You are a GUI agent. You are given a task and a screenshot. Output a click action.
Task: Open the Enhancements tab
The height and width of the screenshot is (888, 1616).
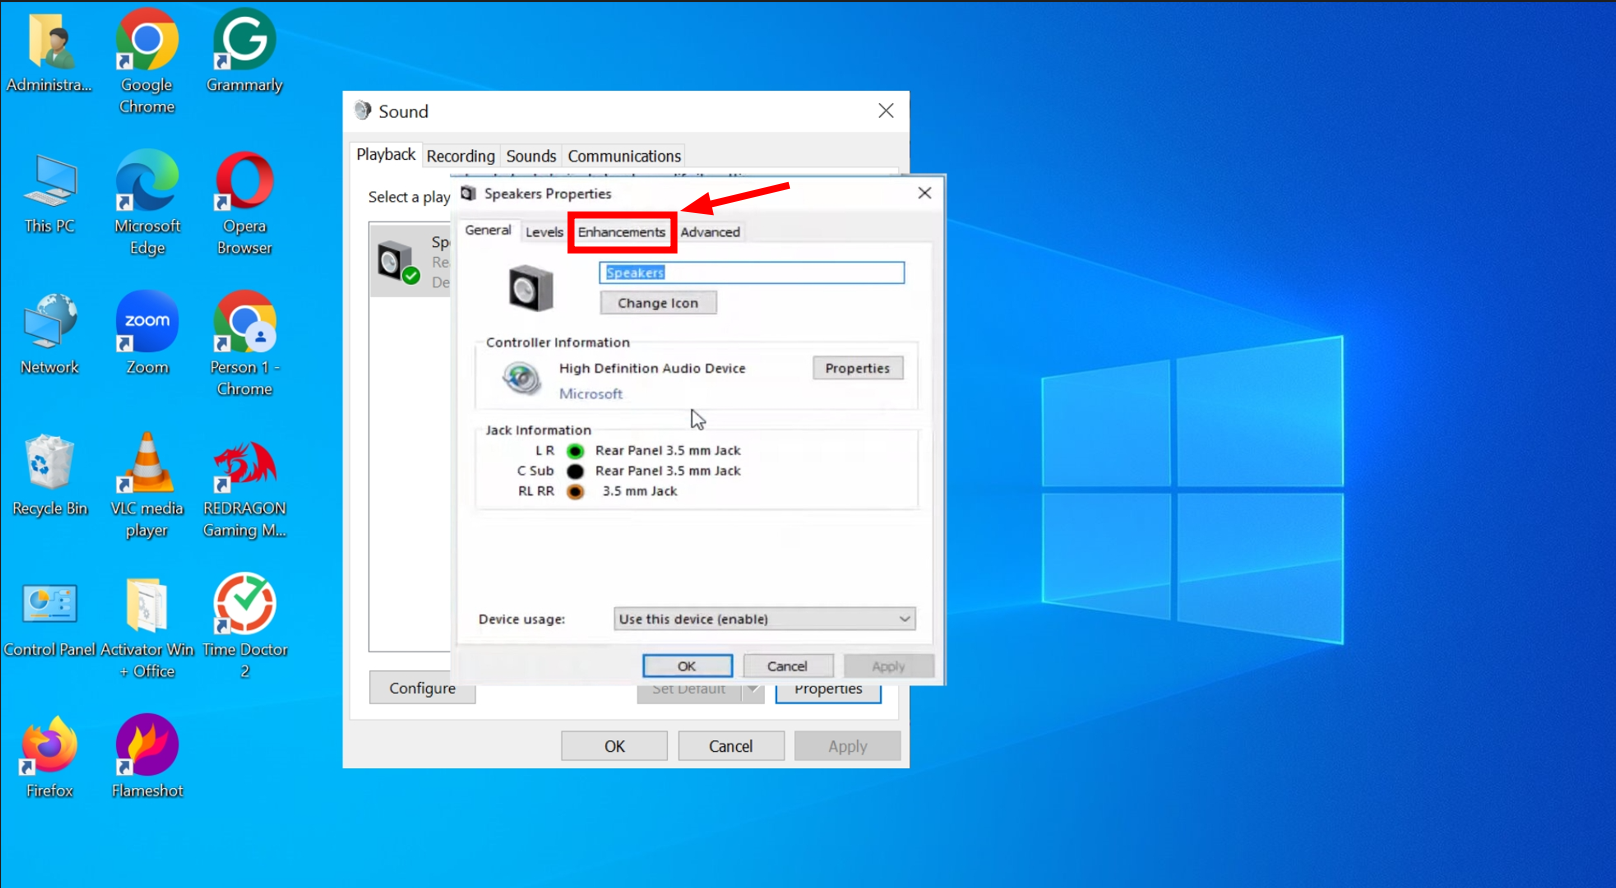[621, 232]
